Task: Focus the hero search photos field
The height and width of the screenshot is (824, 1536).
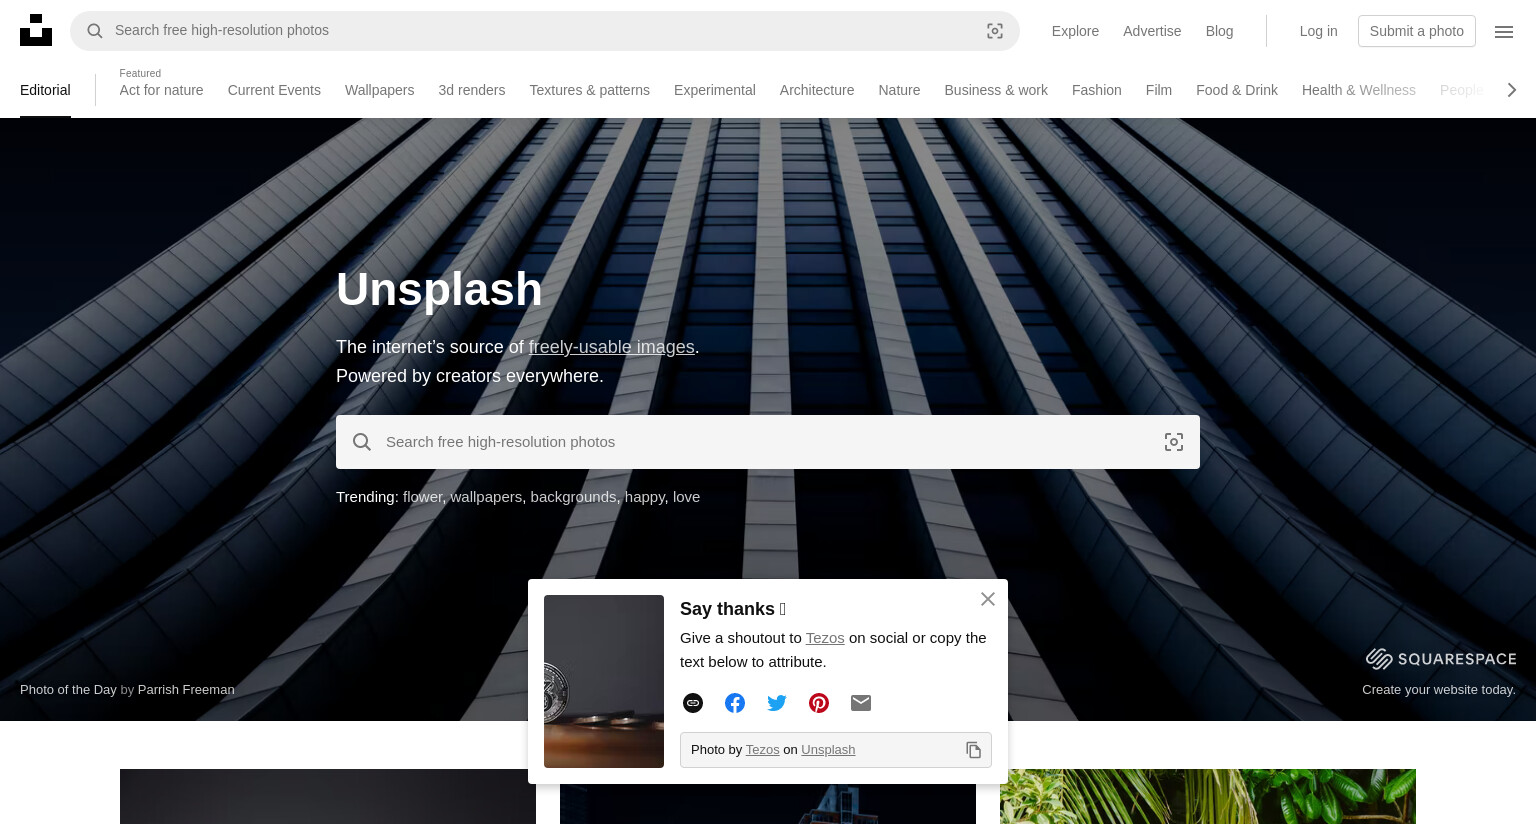Action: coord(768,442)
